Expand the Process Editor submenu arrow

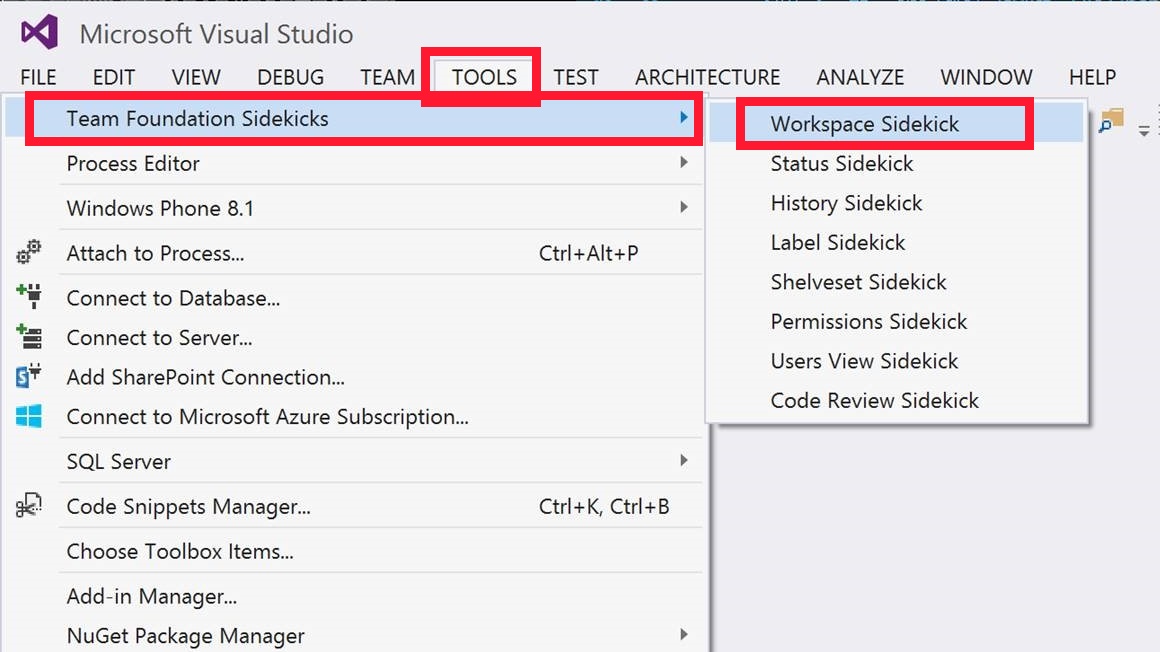(x=684, y=162)
